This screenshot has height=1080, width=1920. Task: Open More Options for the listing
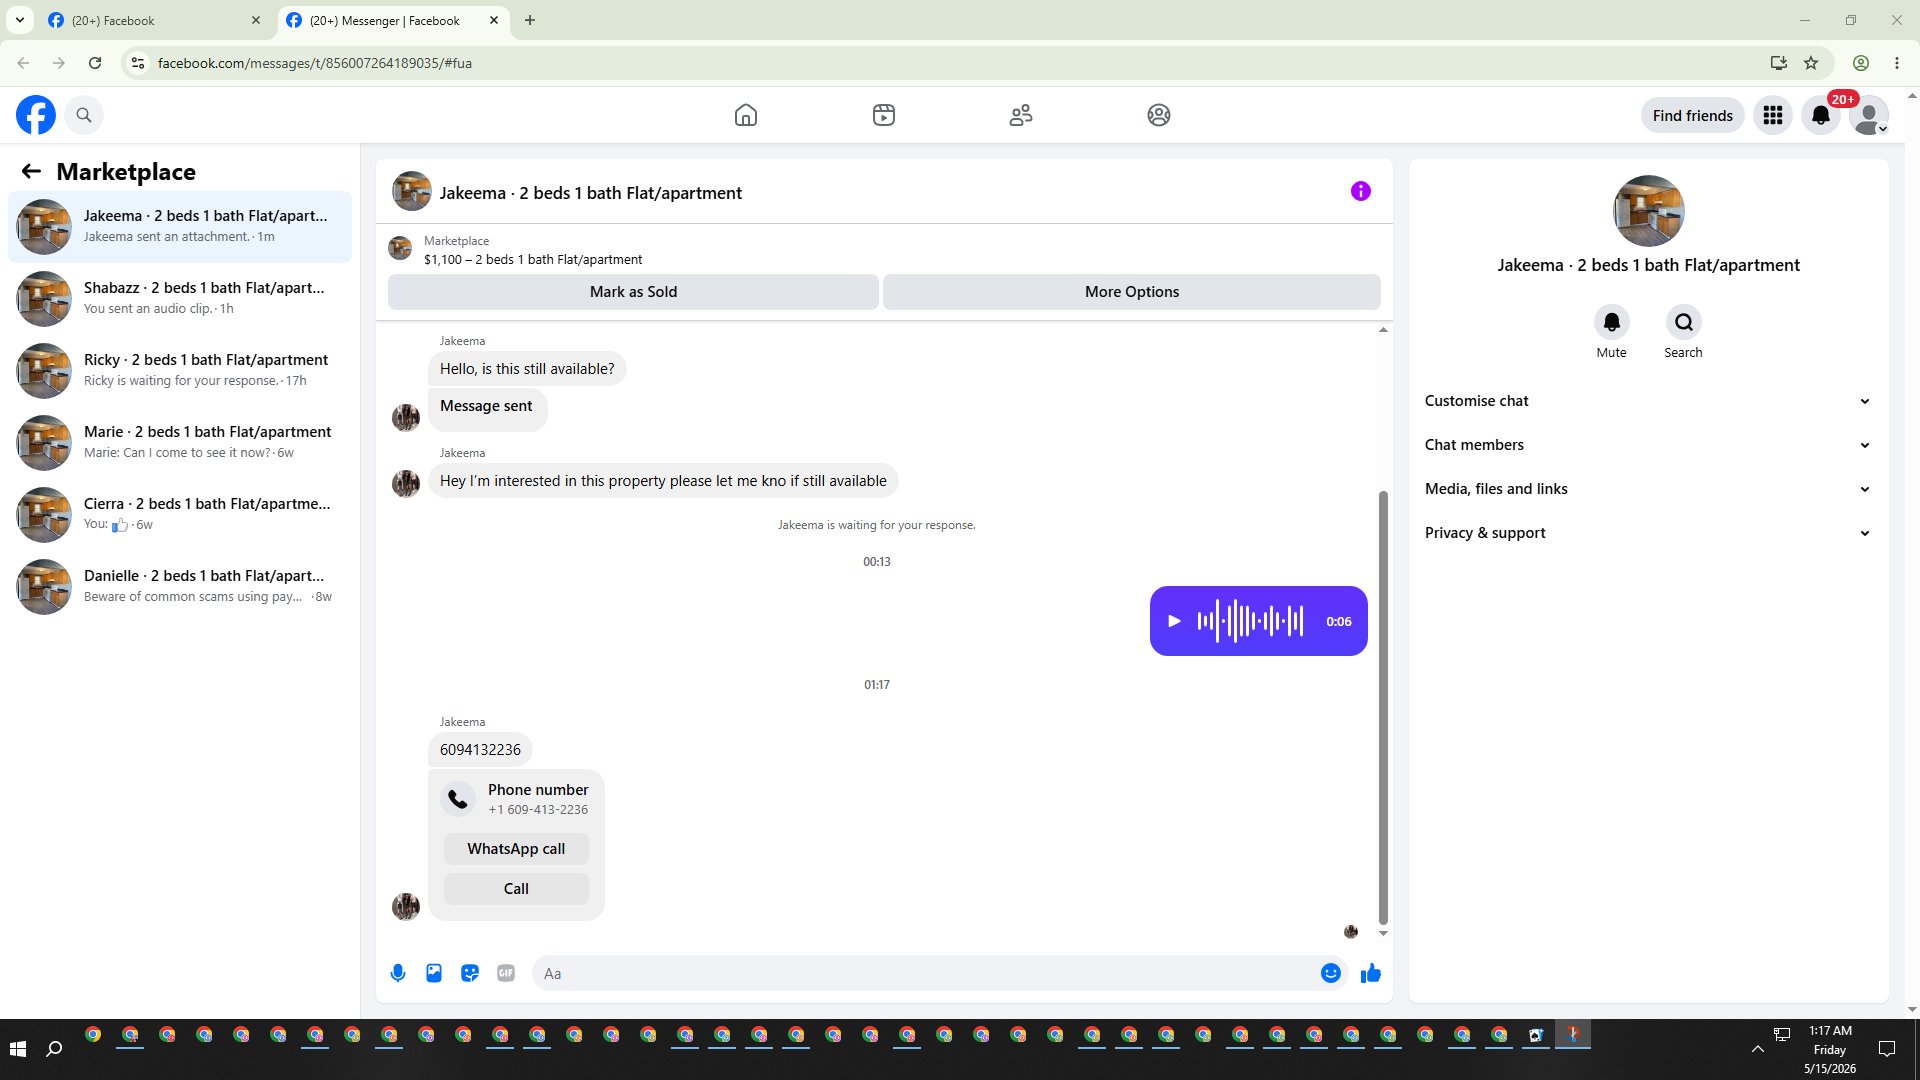coord(1132,292)
